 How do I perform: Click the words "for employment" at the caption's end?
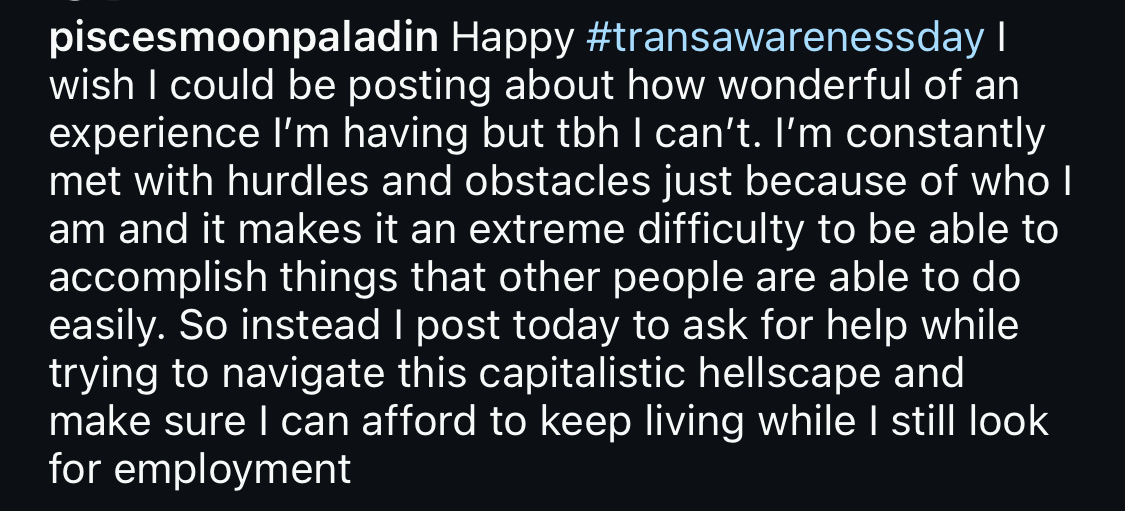click(200, 468)
